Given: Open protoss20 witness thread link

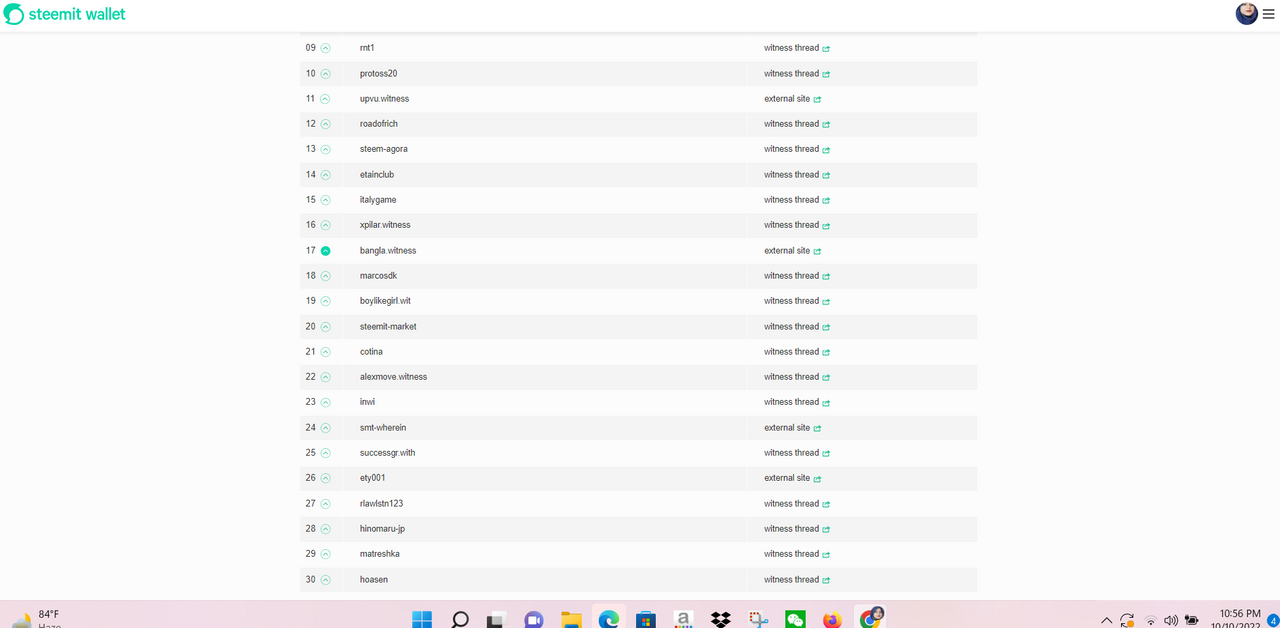Looking at the screenshot, I should [x=797, y=74].
